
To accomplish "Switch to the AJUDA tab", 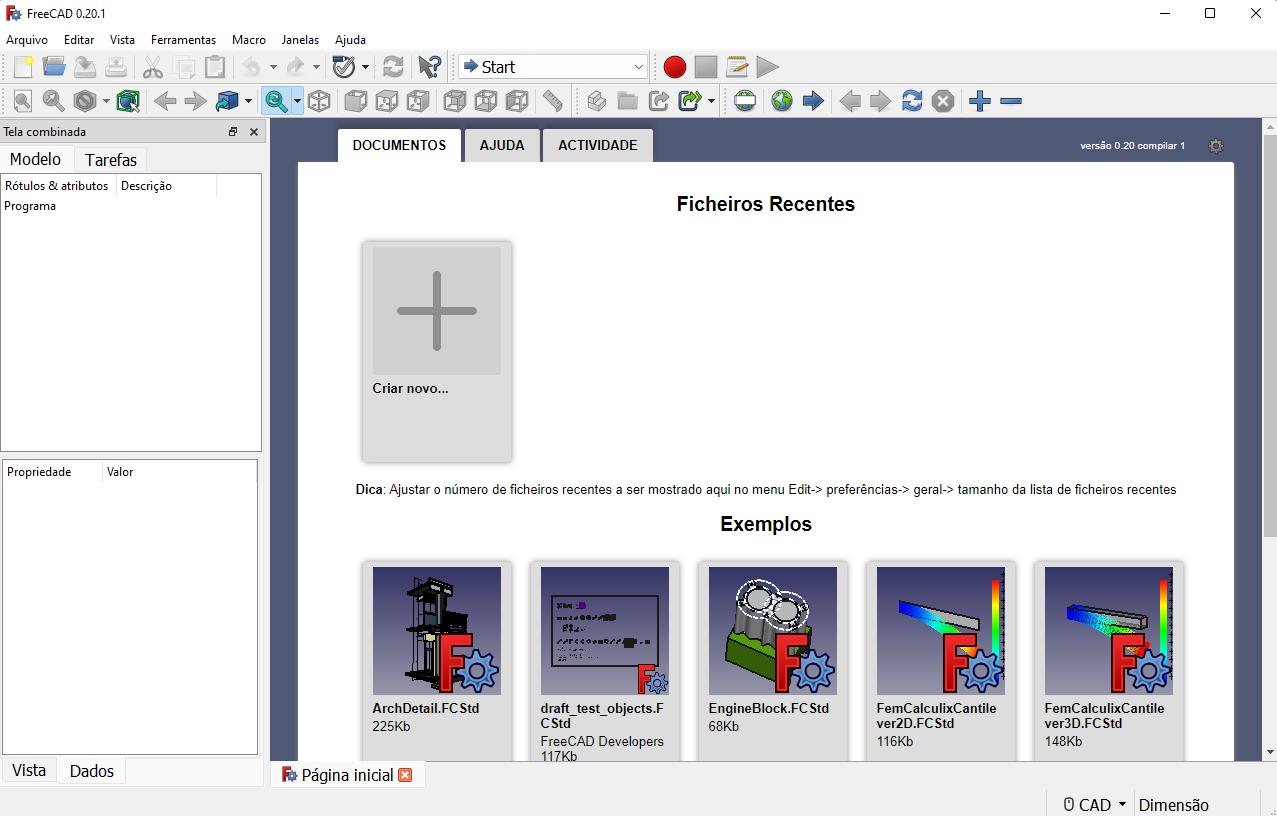I will click(x=501, y=145).
